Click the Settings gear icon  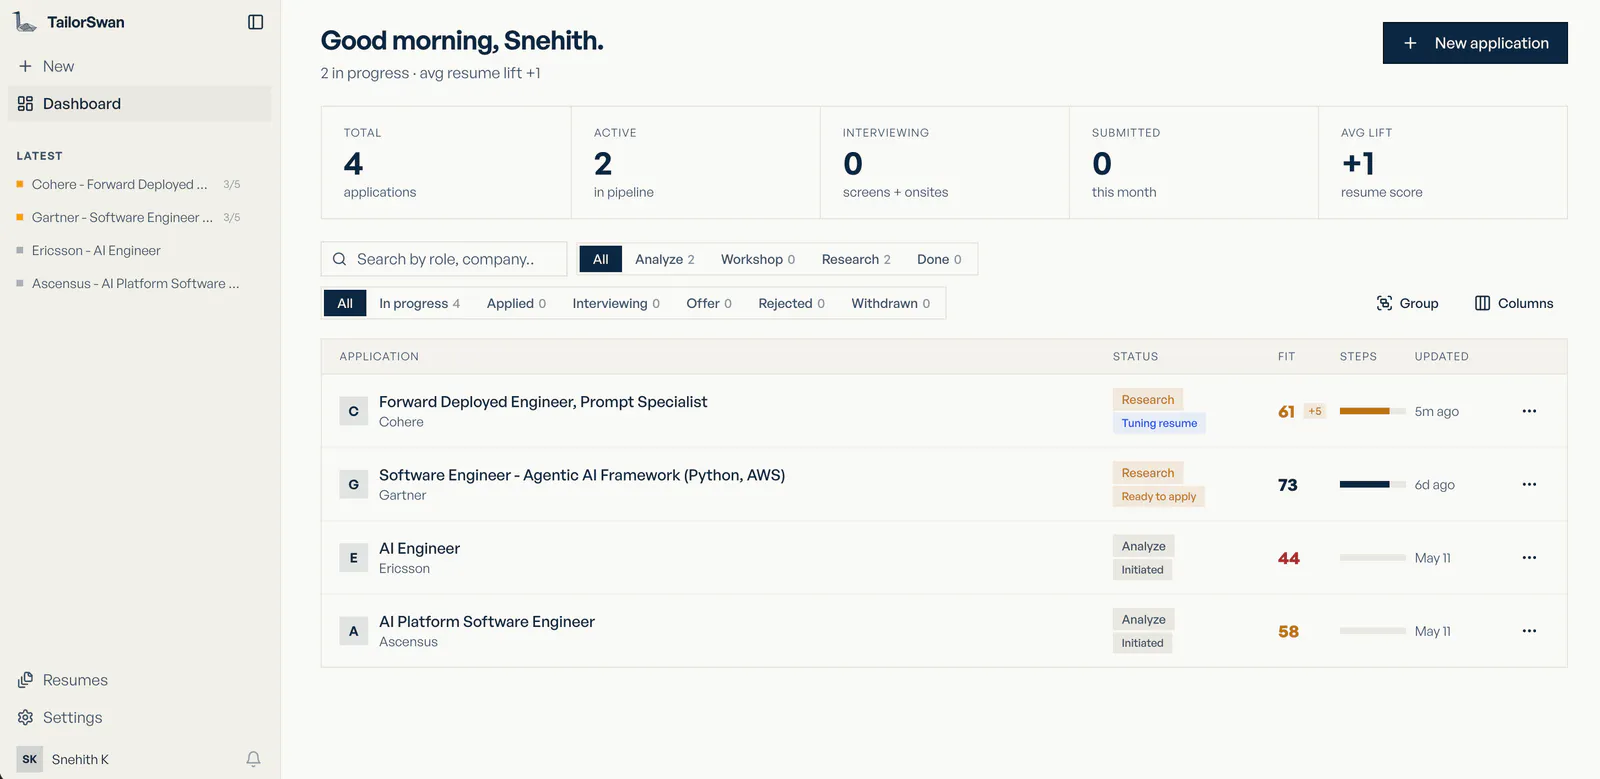point(25,718)
